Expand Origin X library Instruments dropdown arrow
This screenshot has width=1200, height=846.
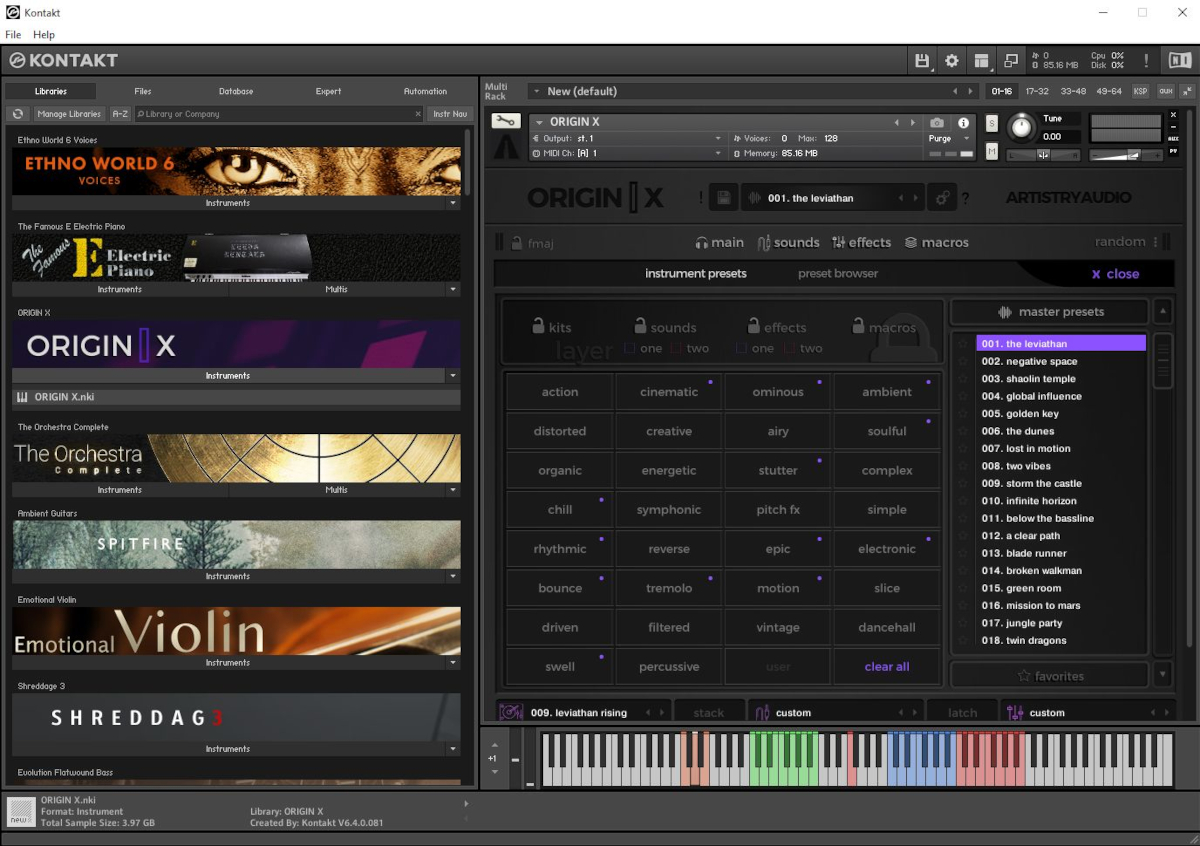(453, 376)
